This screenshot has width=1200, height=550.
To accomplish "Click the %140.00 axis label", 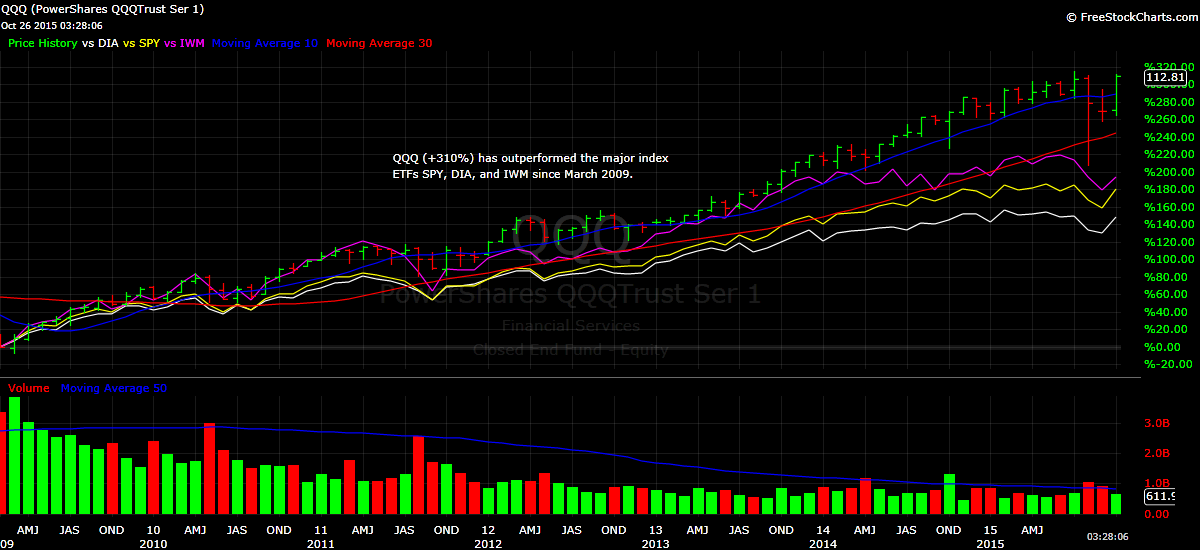I will [1169, 224].
